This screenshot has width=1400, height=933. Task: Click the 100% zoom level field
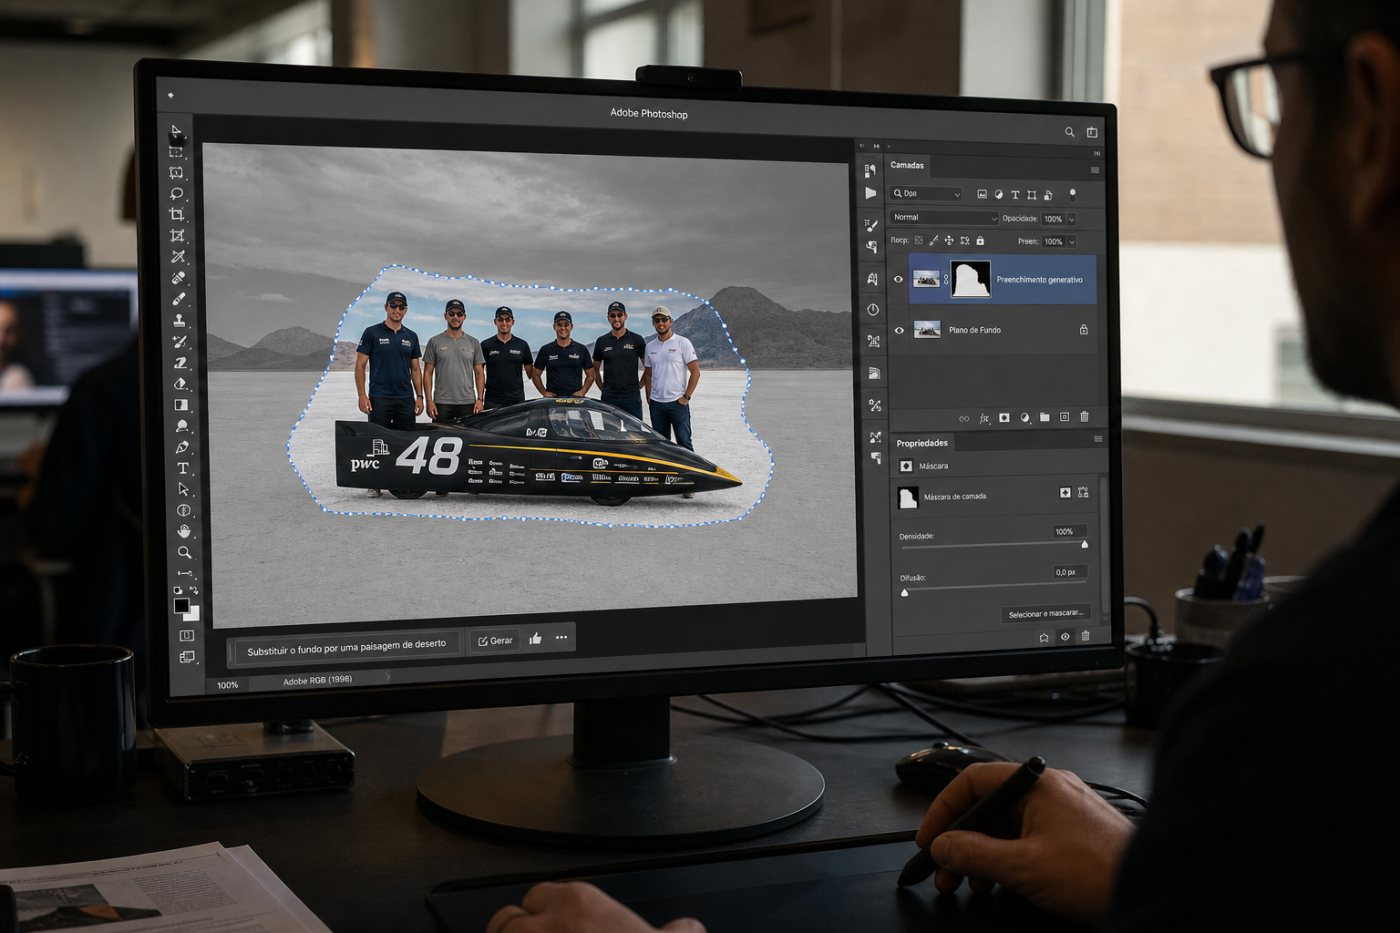click(x=227, y=685)
